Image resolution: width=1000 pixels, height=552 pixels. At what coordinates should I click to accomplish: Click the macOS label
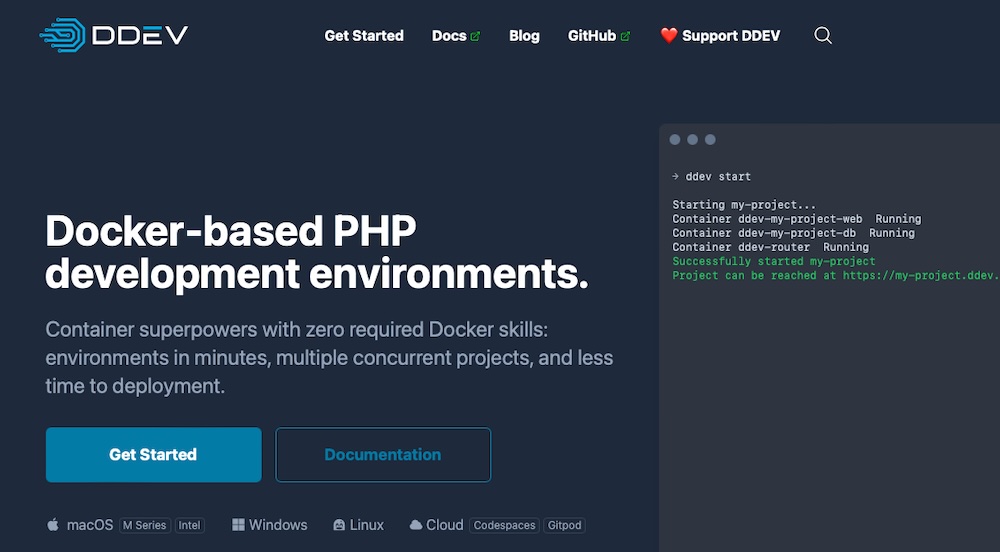click(90, 525)
